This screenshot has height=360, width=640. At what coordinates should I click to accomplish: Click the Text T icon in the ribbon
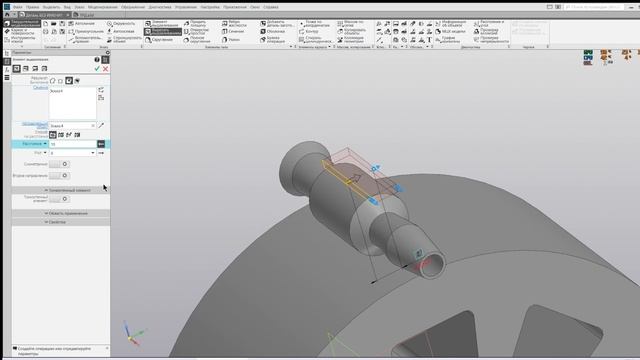tap(429, 40)
